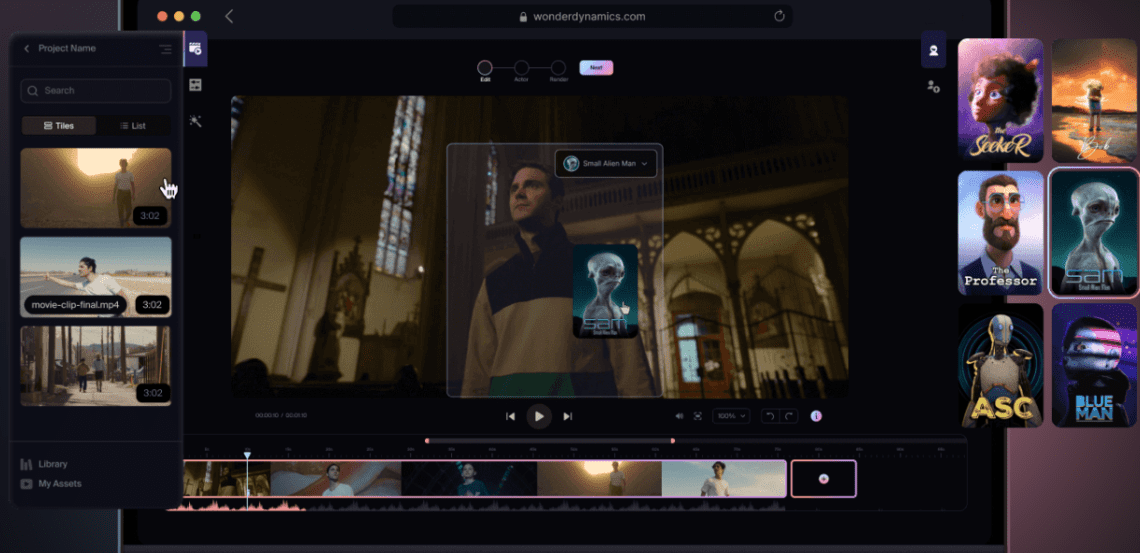Select the last white-shirt clip in timeline
Screen dimensions: 1140x553
[x=723, y=479]
